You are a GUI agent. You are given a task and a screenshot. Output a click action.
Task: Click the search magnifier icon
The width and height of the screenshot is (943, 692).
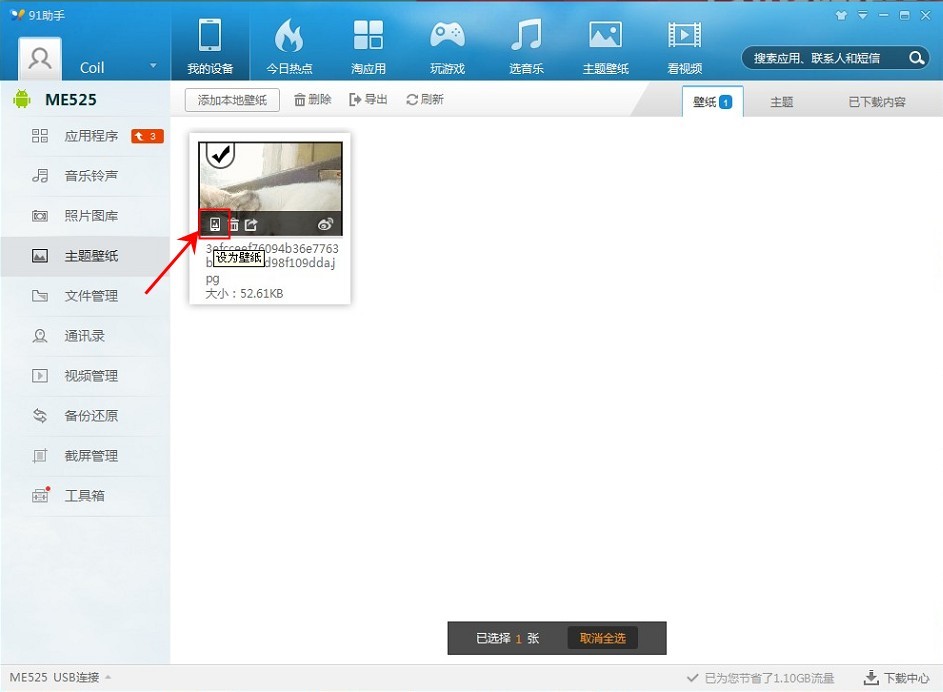(916, 59)
